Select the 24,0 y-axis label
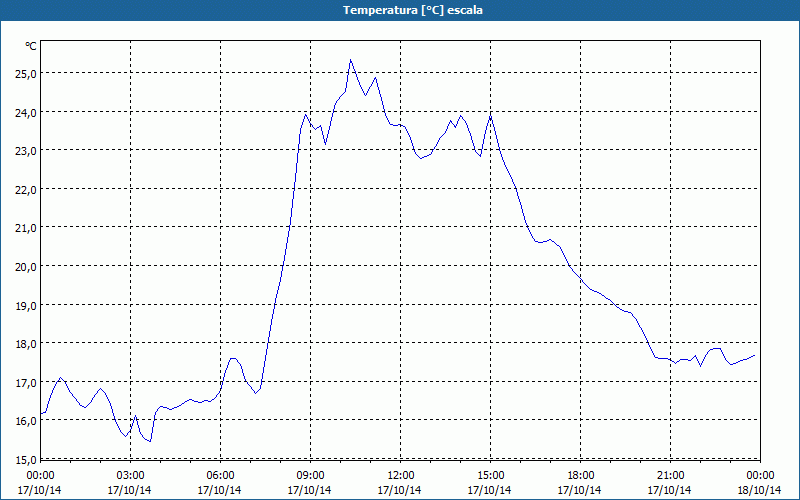This screenshot has height=500, width=800. coord(26,112)
